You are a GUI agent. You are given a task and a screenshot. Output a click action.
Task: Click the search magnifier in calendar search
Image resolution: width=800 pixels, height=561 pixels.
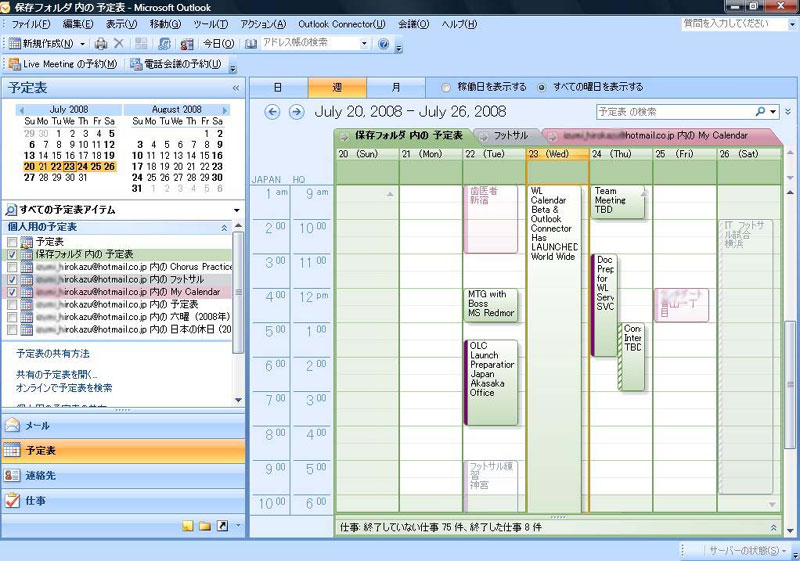pyautogui.click(x=760, y=111)
